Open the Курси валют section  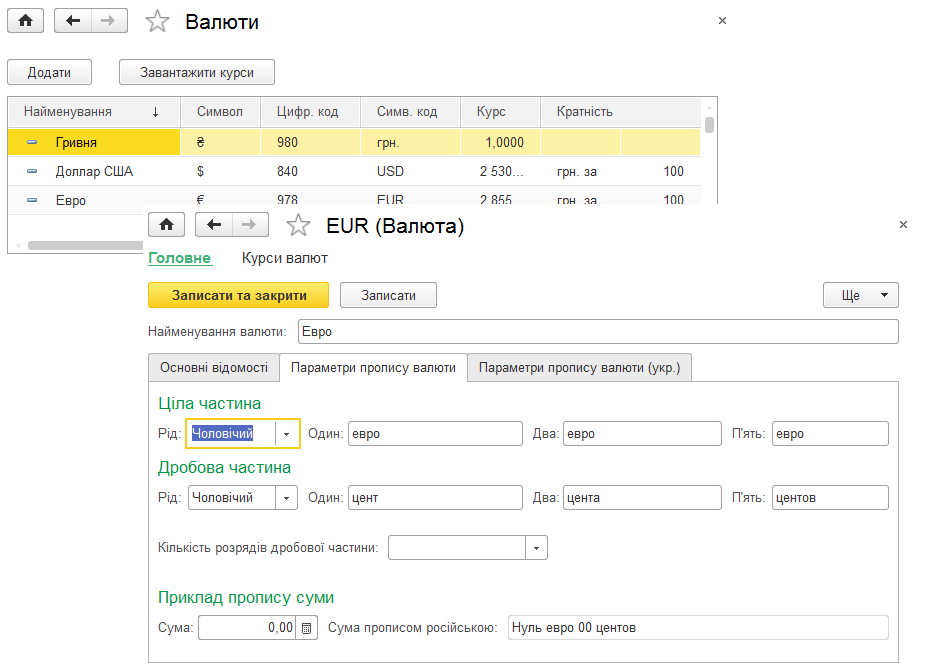point(284,258)
